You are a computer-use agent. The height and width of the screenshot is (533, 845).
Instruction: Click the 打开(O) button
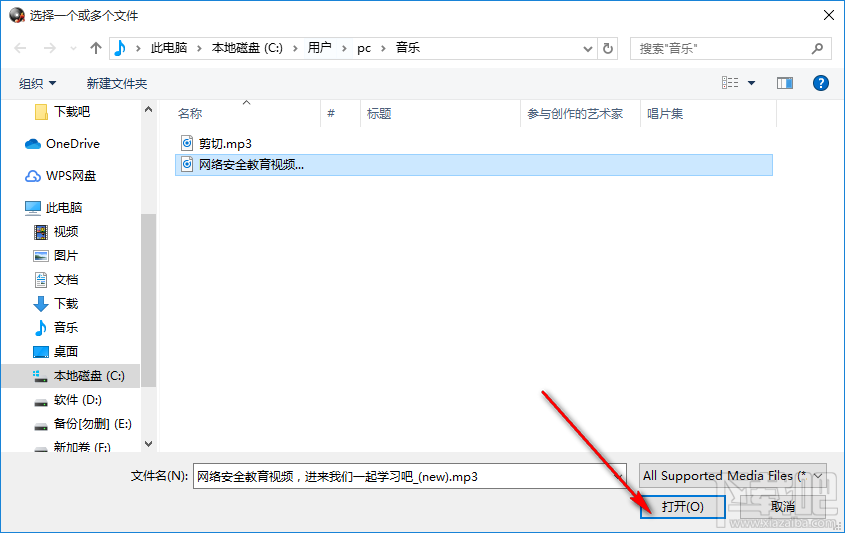click(683, 507)
